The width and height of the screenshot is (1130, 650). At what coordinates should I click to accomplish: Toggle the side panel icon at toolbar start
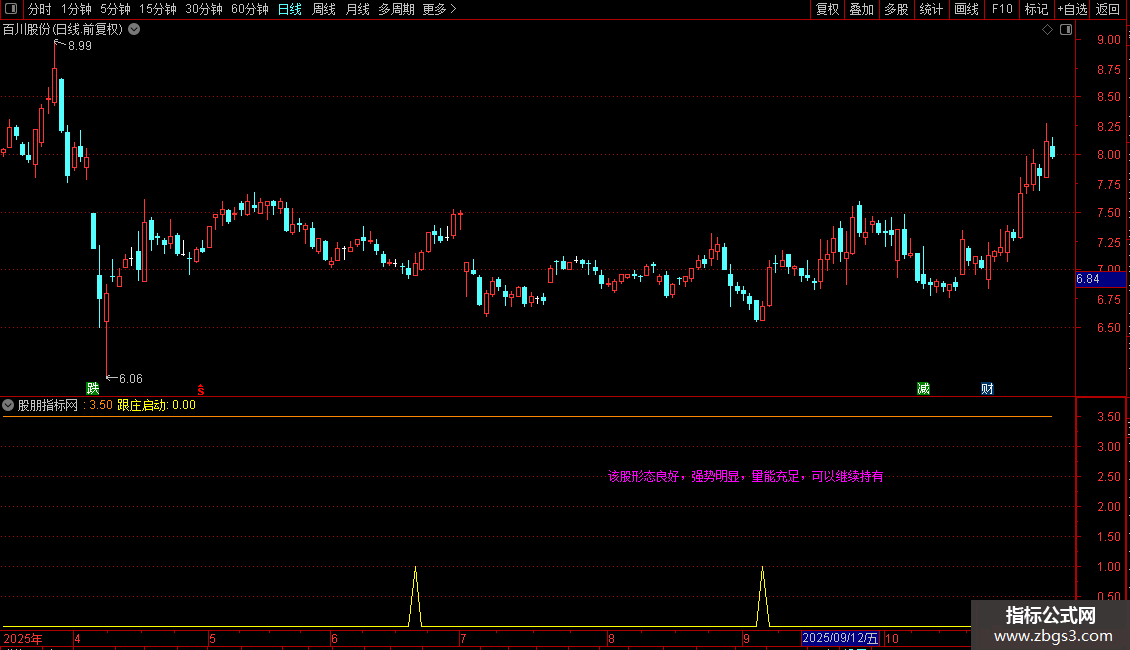11,9
